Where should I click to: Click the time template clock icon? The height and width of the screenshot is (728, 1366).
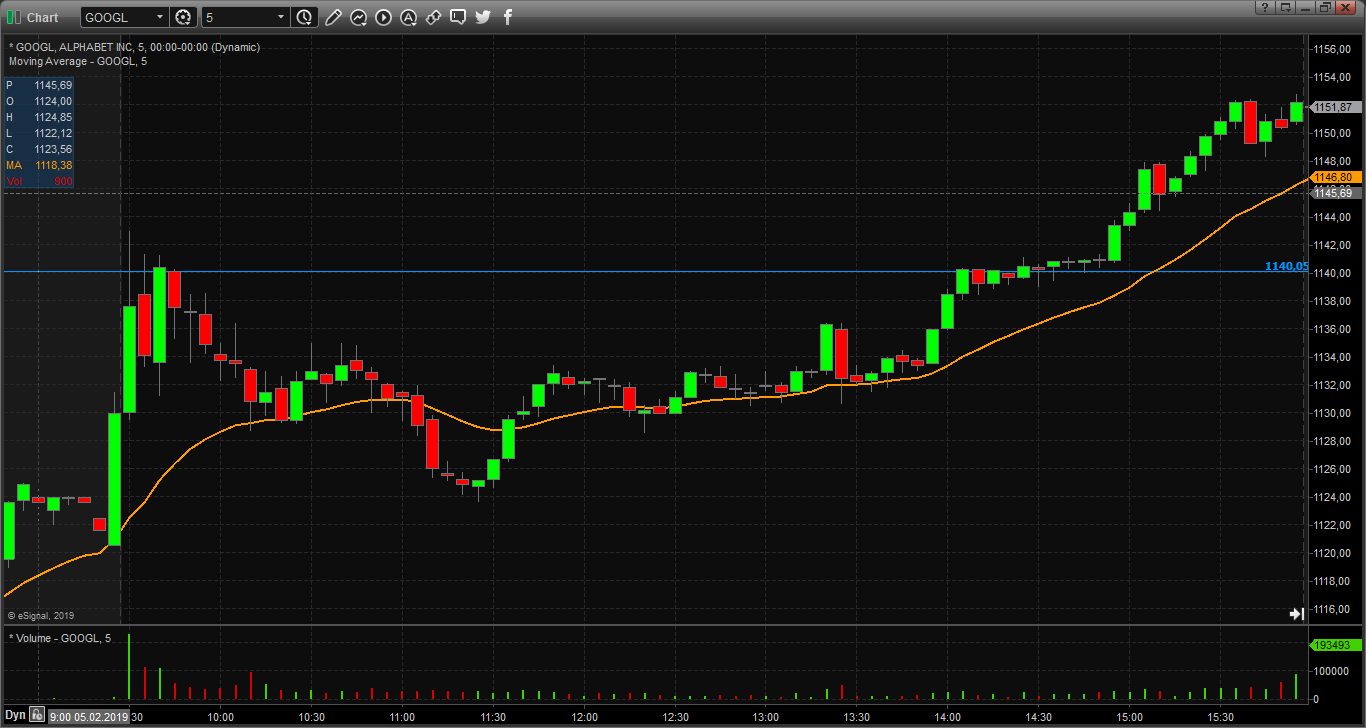305,17
